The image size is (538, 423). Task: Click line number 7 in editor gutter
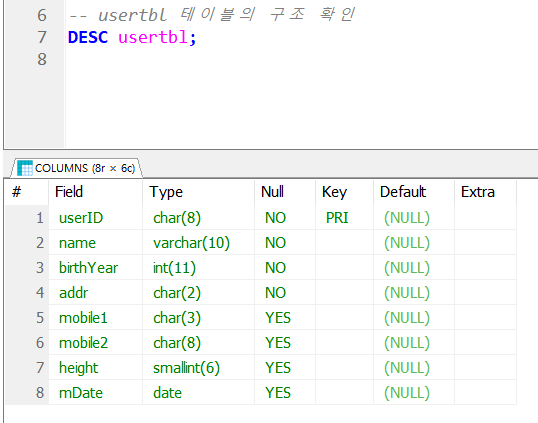click(42, 37)
